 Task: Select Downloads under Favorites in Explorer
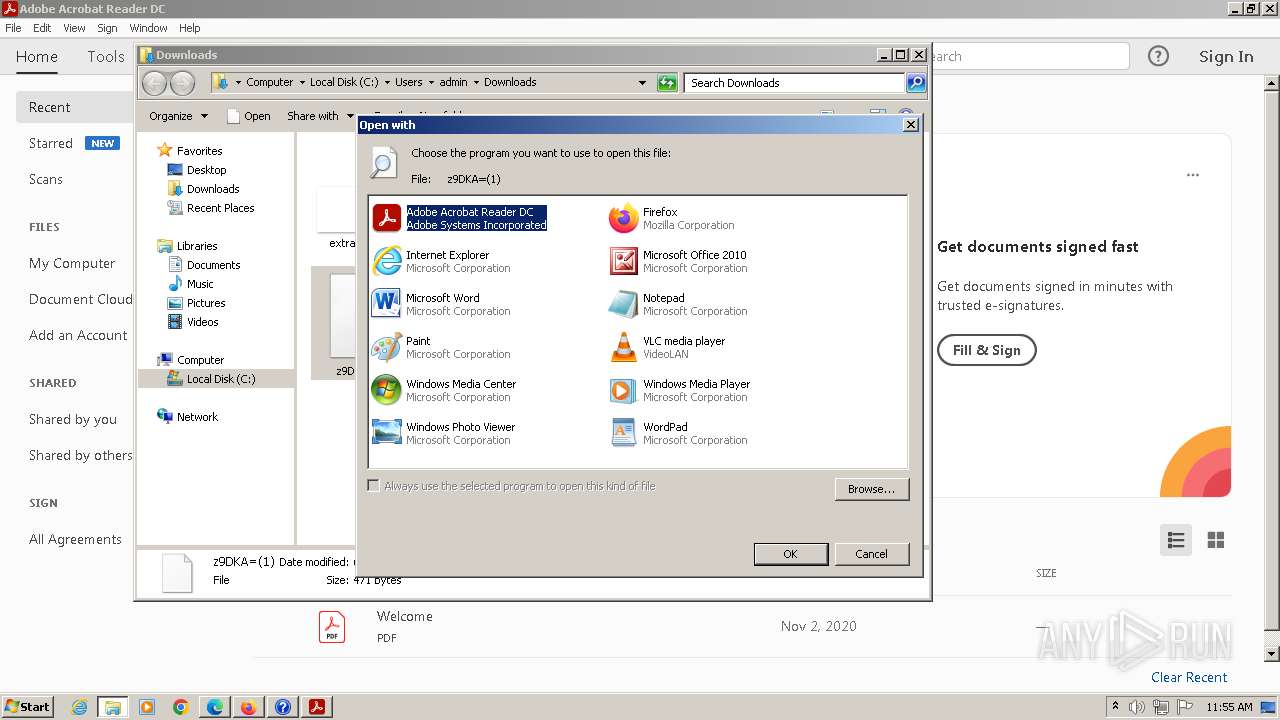[213, 189]
